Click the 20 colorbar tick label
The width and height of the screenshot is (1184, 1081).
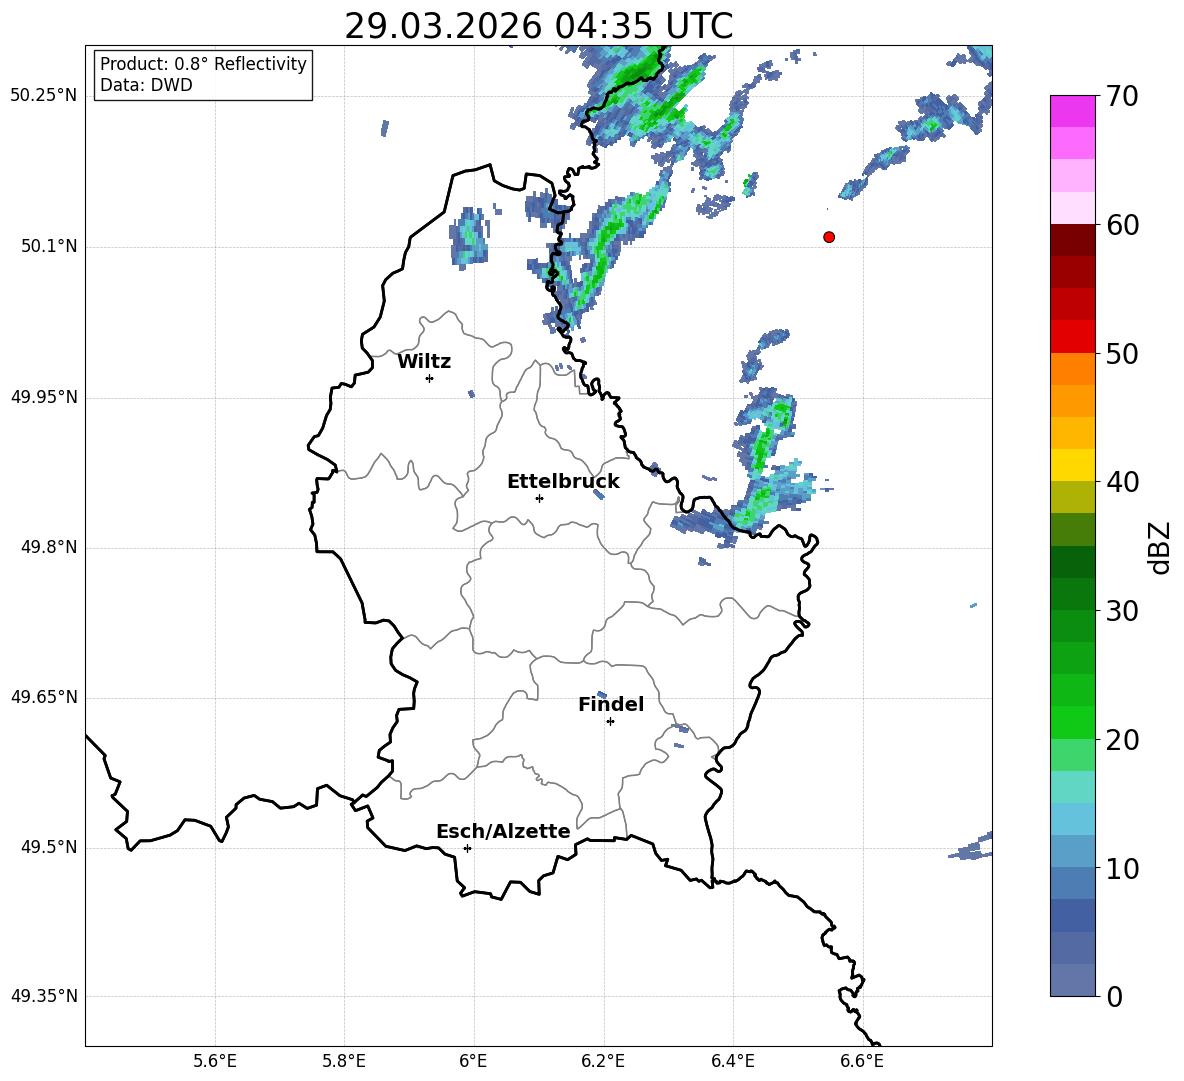point(1121,739)
